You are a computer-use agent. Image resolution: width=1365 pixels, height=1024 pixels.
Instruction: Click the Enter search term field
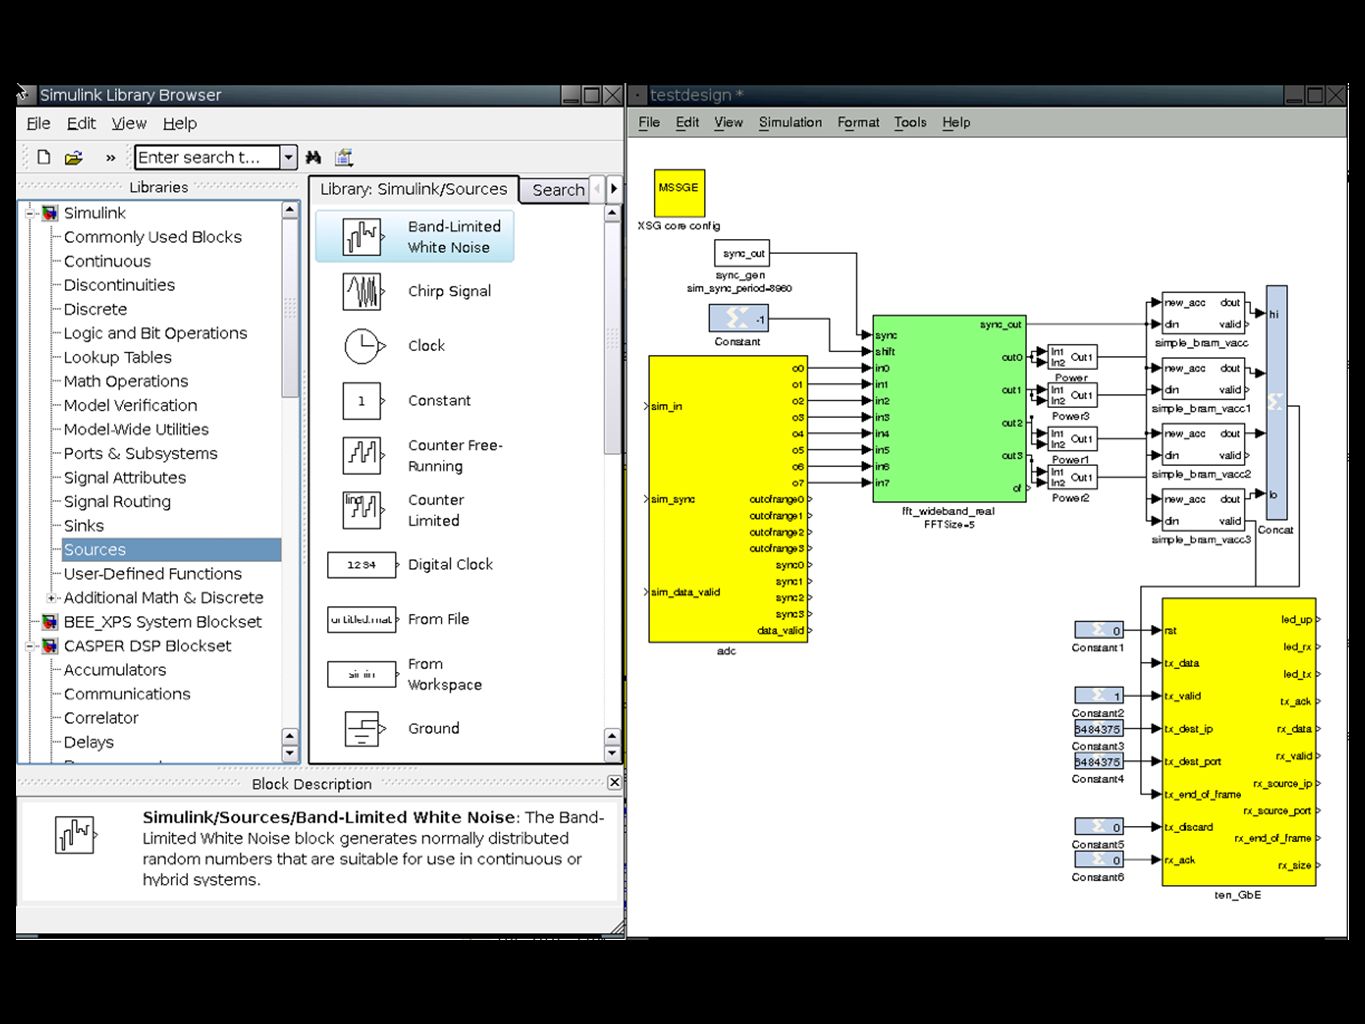(x=207, y=157)
